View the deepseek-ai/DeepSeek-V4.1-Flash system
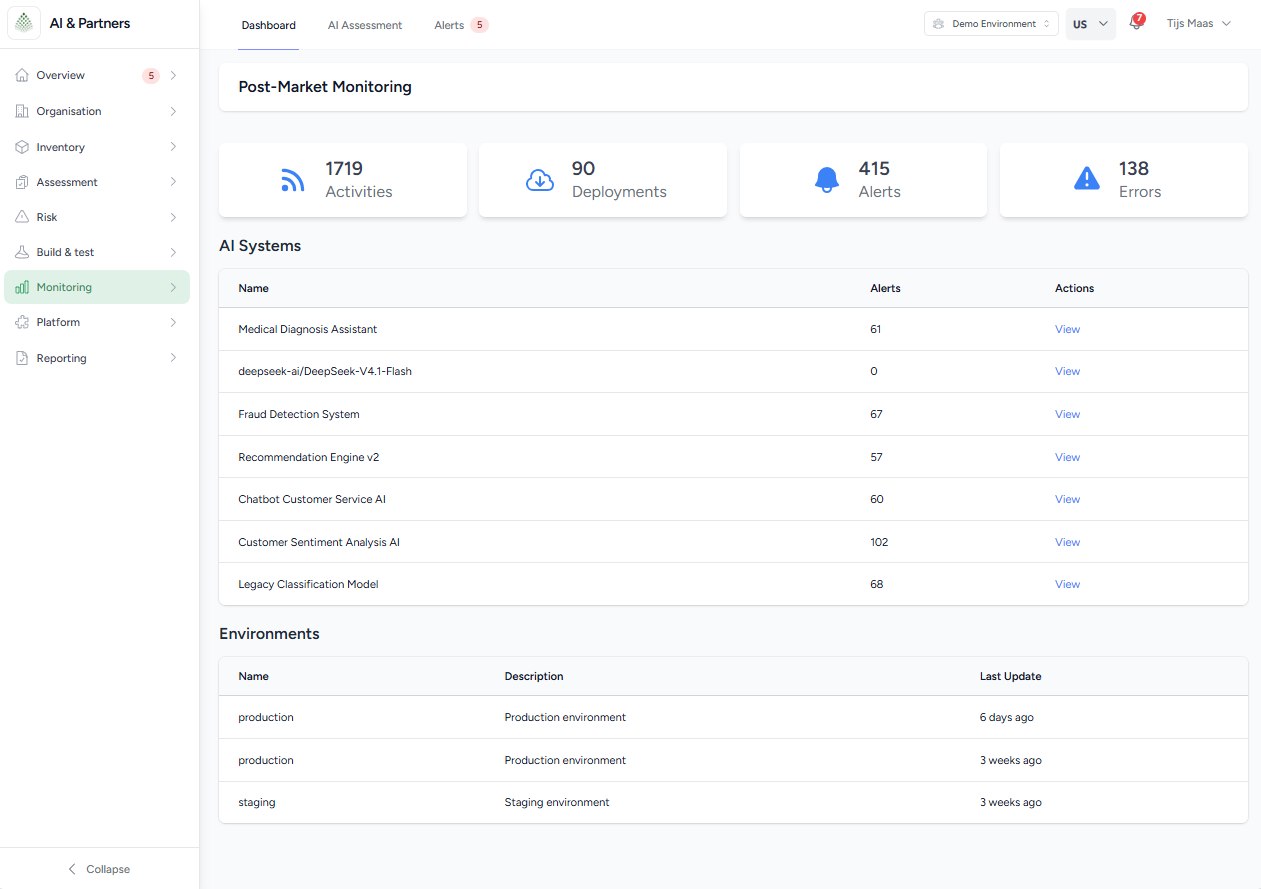1261x889 pixels. [1067, 371]
